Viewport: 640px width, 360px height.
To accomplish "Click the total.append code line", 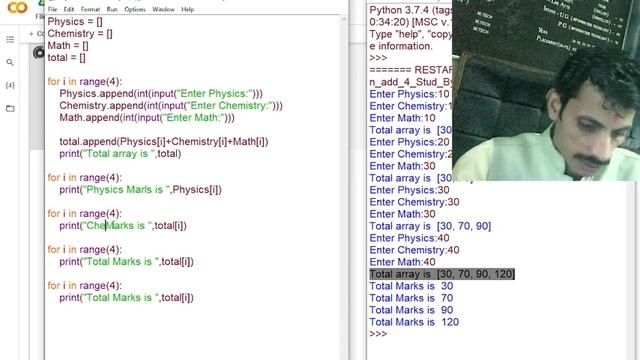I will point(164,142).
